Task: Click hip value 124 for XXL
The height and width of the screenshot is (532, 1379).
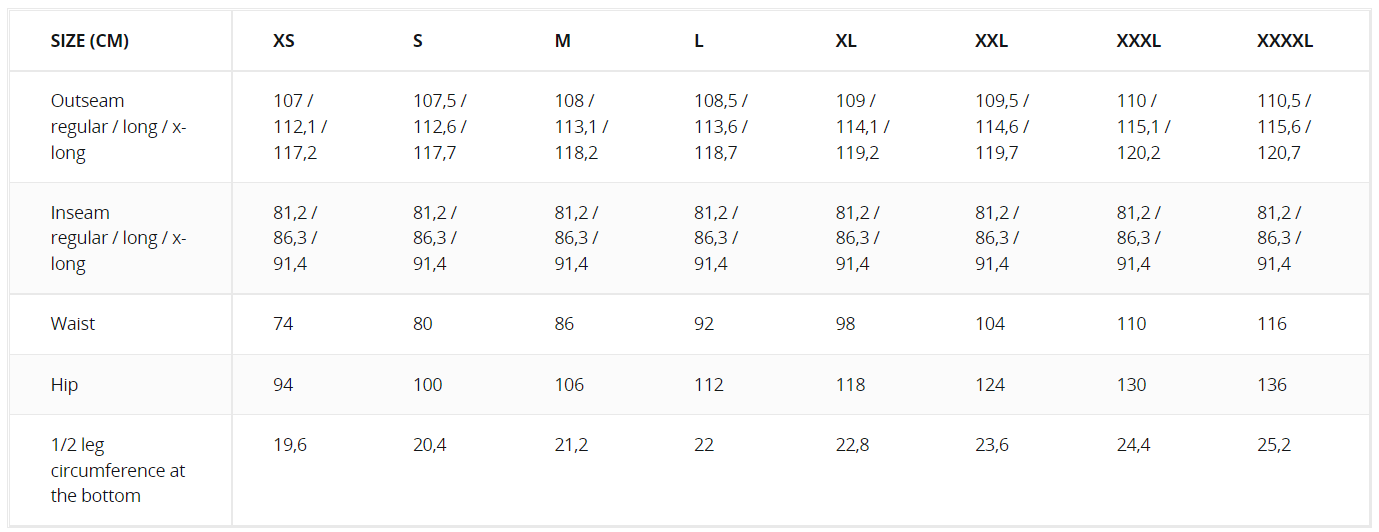Action: (x=990, y=385)
